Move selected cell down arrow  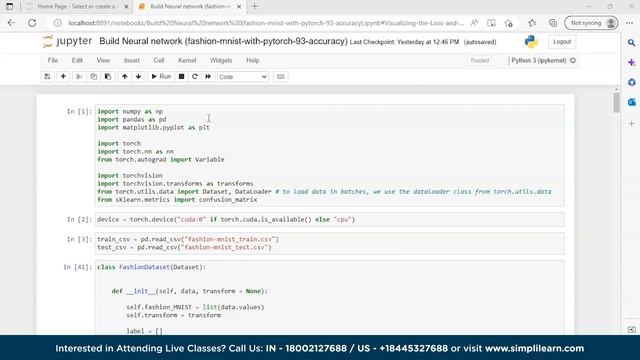click(x=138, y=77)
